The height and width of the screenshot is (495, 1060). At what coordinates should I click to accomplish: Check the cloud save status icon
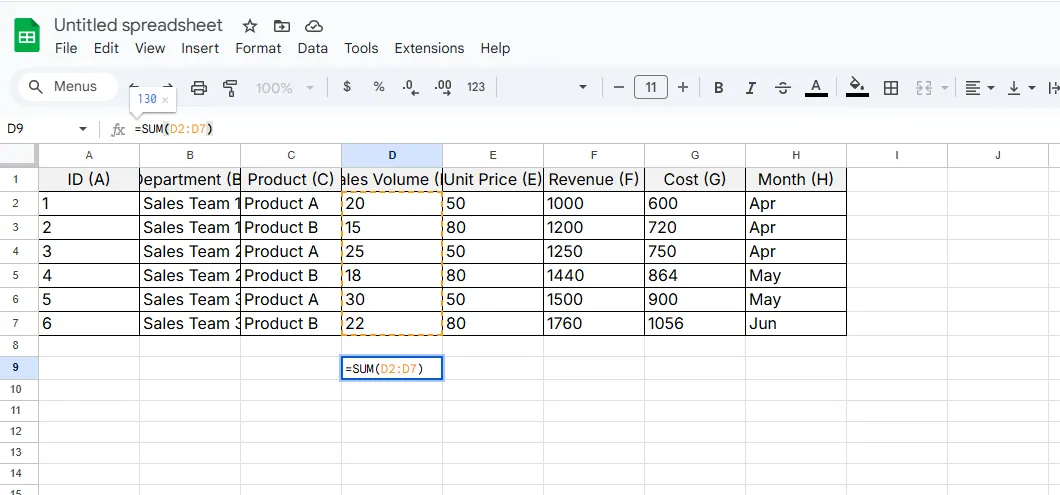pyautogui.click(x=314, y=26)
